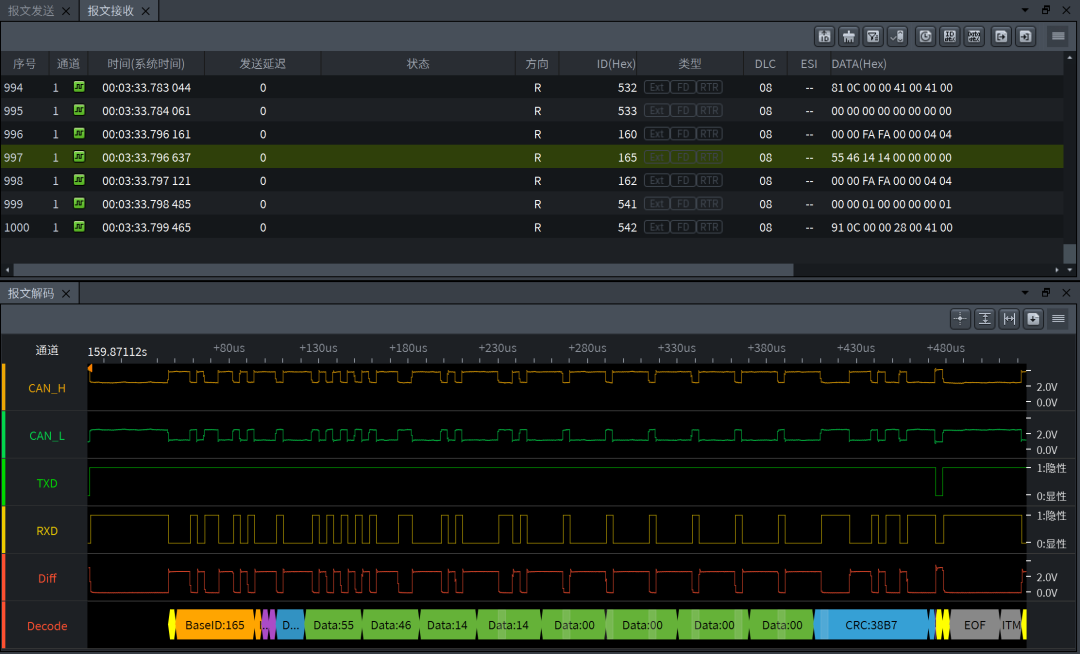Viewport: 1080px width, 654px height.
Task: Switch to the 报文发送 tab
Action: (x=33, y=11)
